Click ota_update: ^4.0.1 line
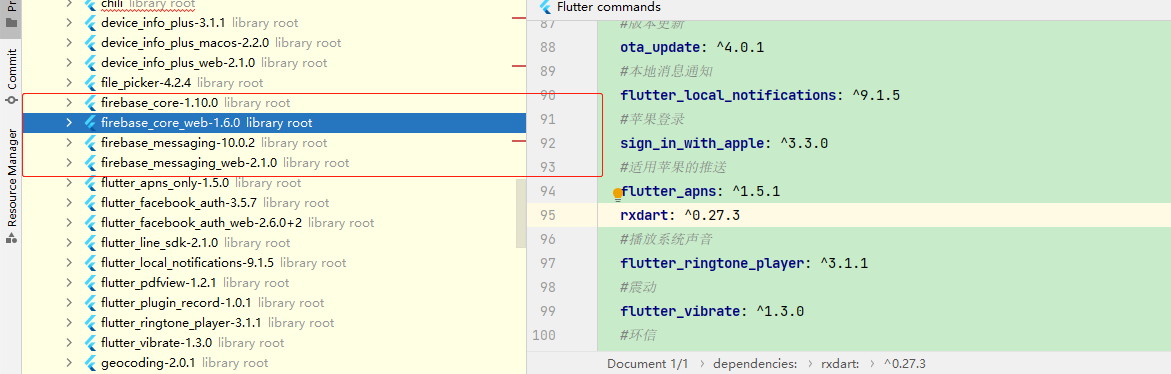1171x374 pixels. click(x=692, y=48)
